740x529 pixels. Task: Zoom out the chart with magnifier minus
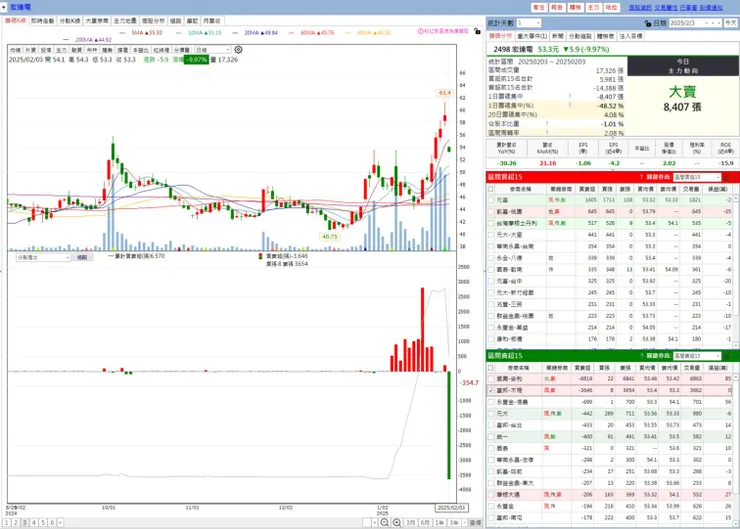coord(384,522)
